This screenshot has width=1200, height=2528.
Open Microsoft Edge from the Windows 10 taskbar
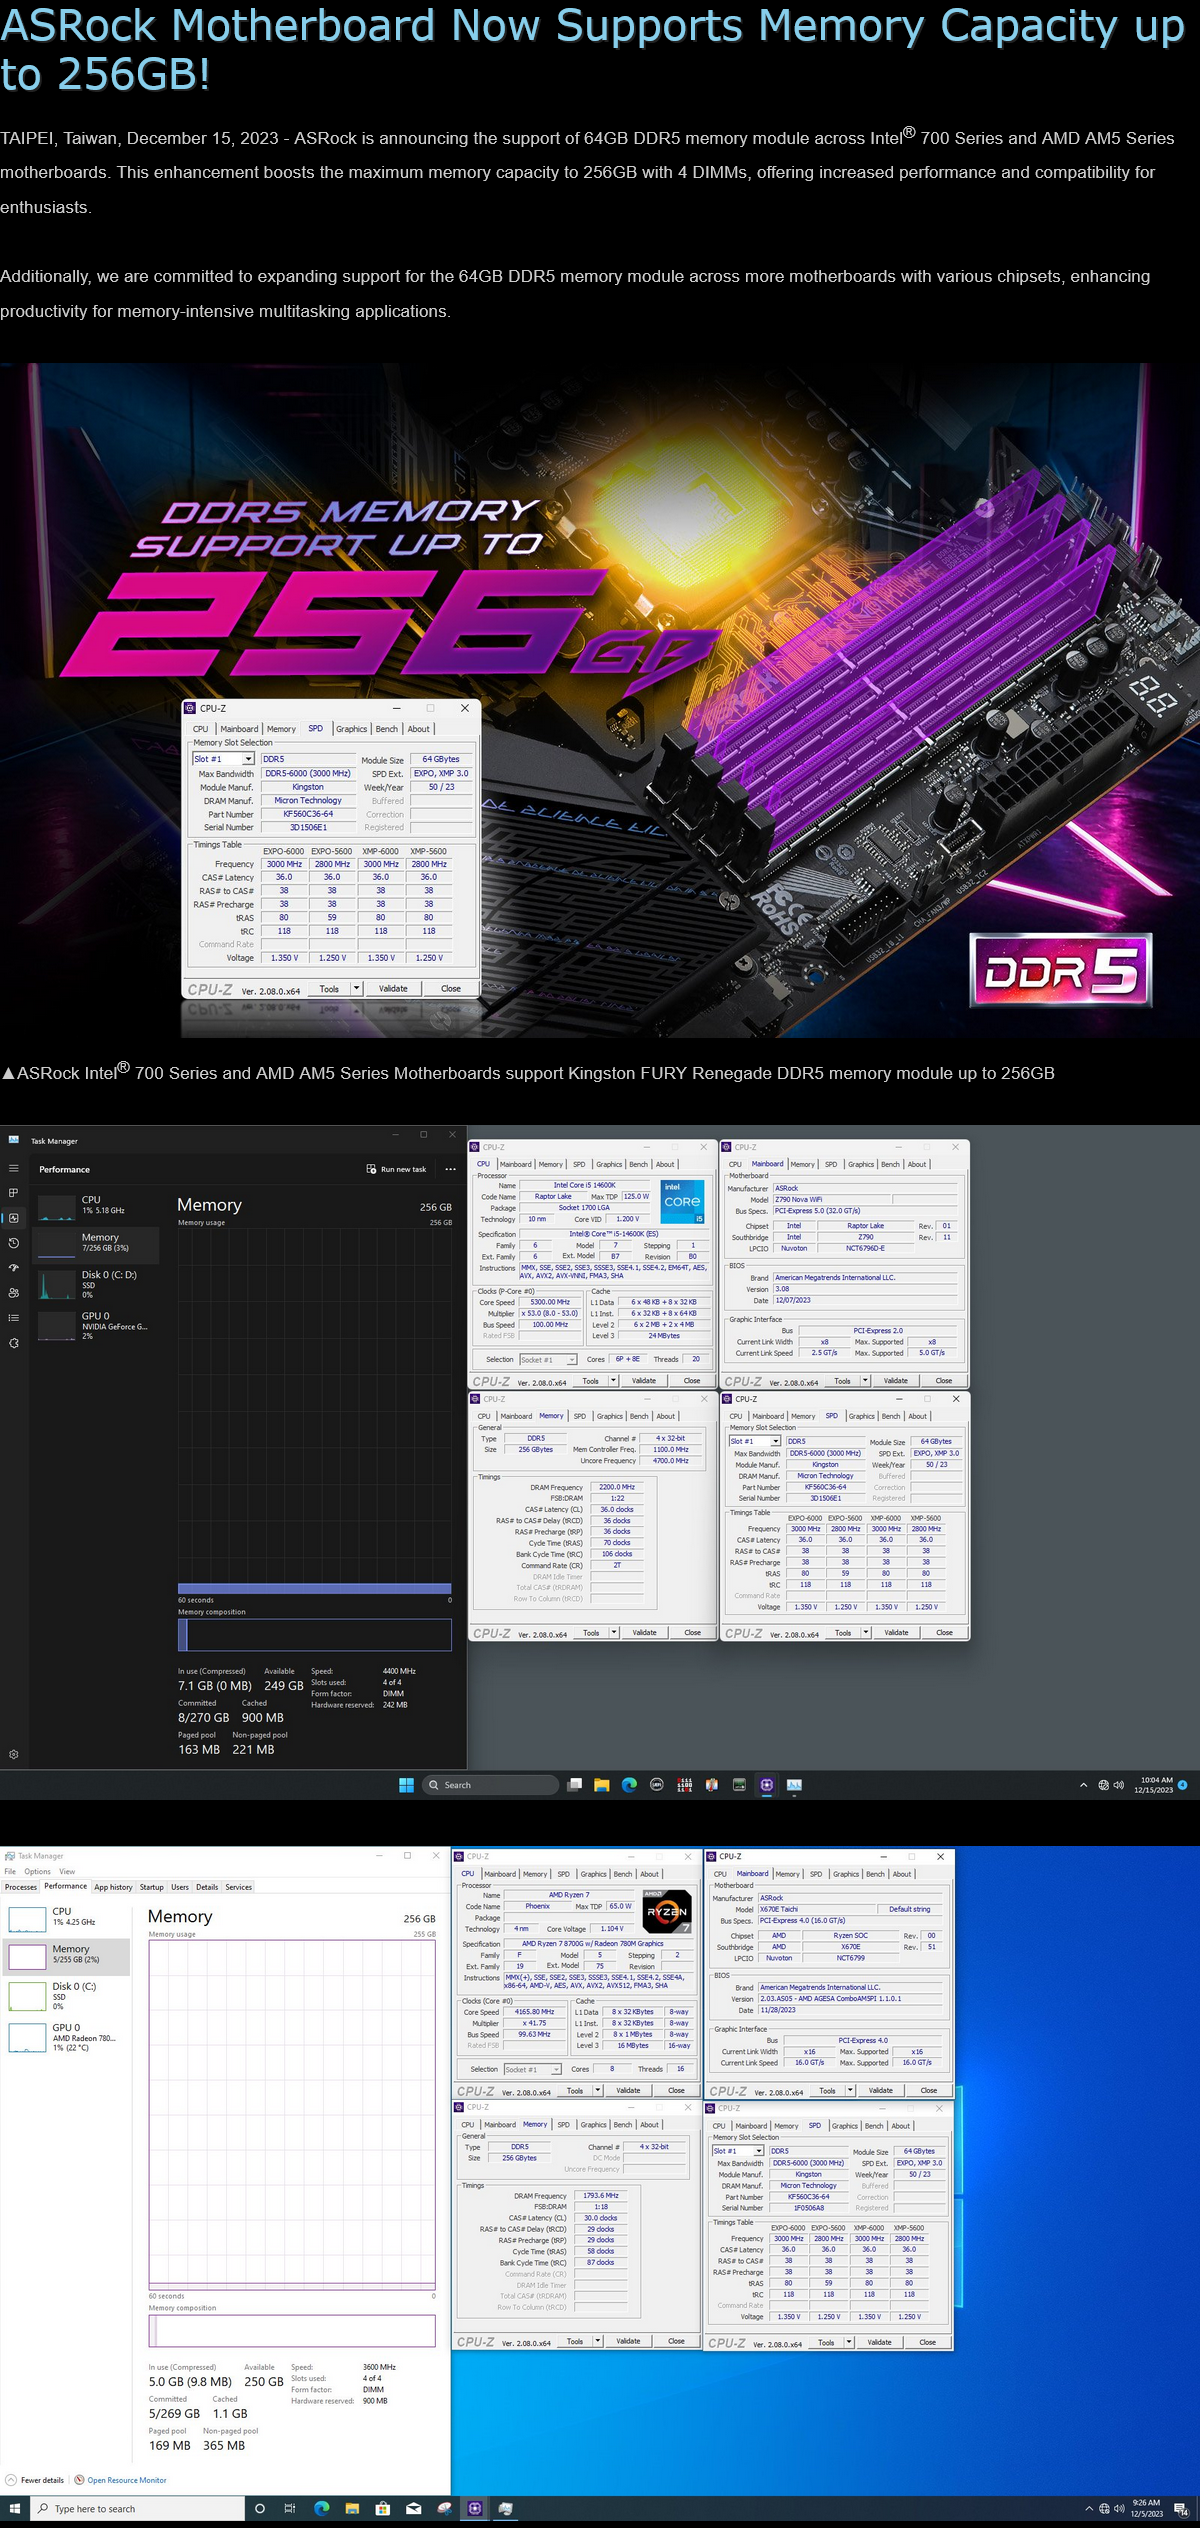pyautogui.click(x=322, y=2508)
